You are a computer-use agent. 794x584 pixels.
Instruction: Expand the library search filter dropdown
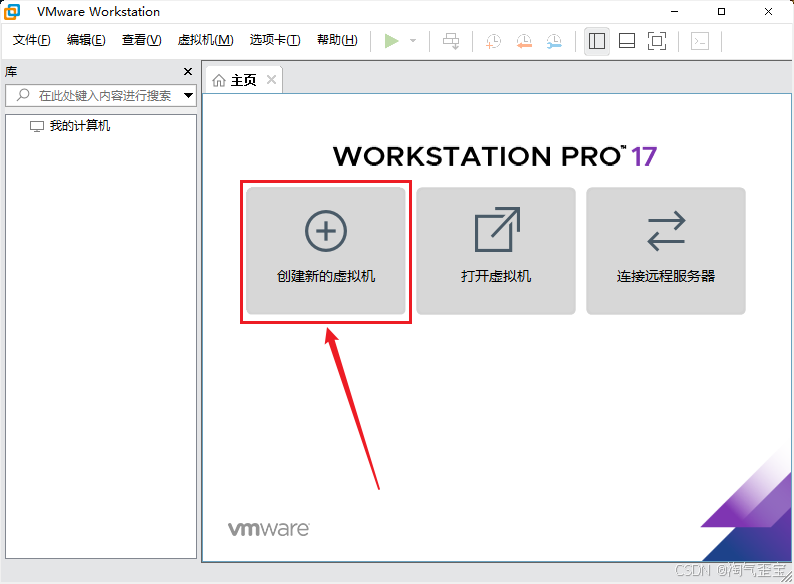pyautogui.click(x=188, y=95)
